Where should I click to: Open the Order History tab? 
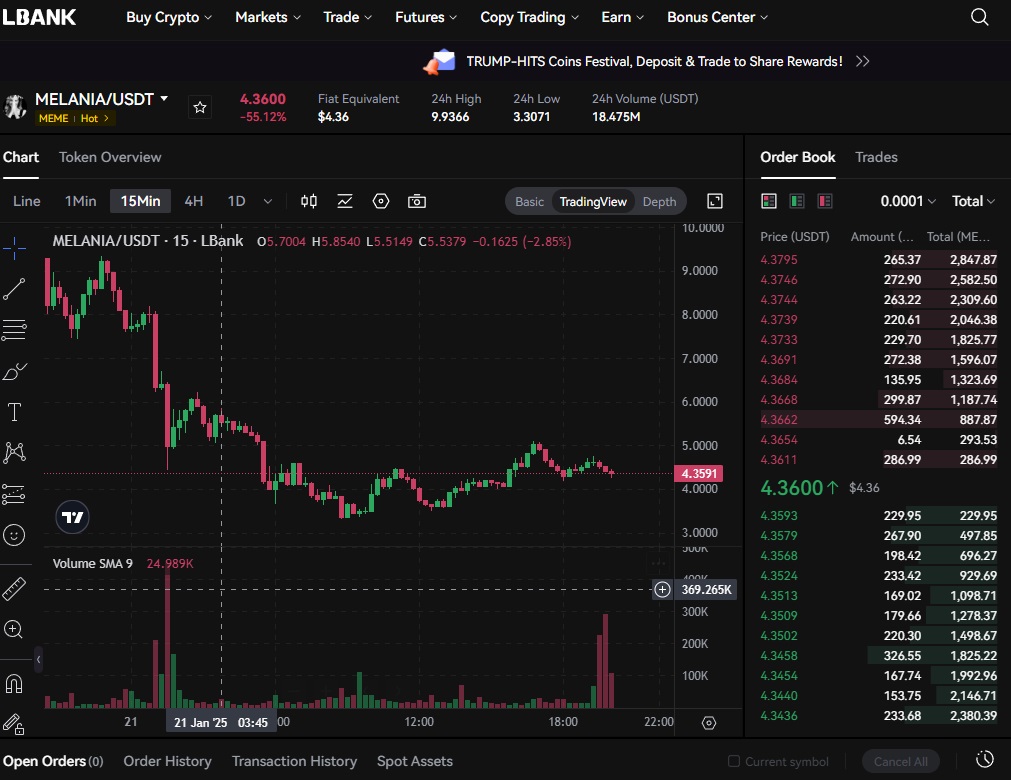168,761
